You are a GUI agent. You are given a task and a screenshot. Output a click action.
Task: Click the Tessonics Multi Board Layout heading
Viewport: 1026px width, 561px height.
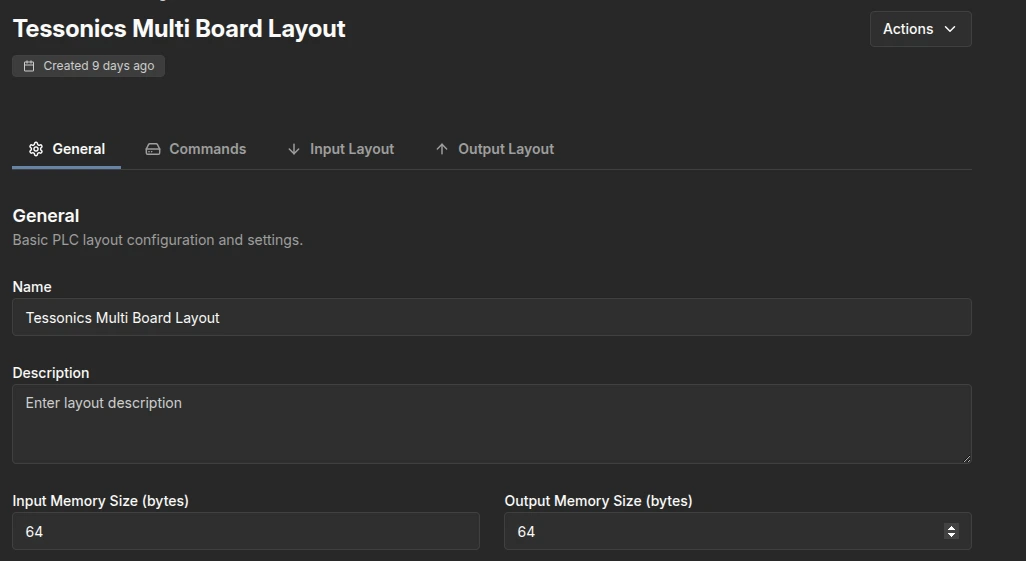[179, 29]
